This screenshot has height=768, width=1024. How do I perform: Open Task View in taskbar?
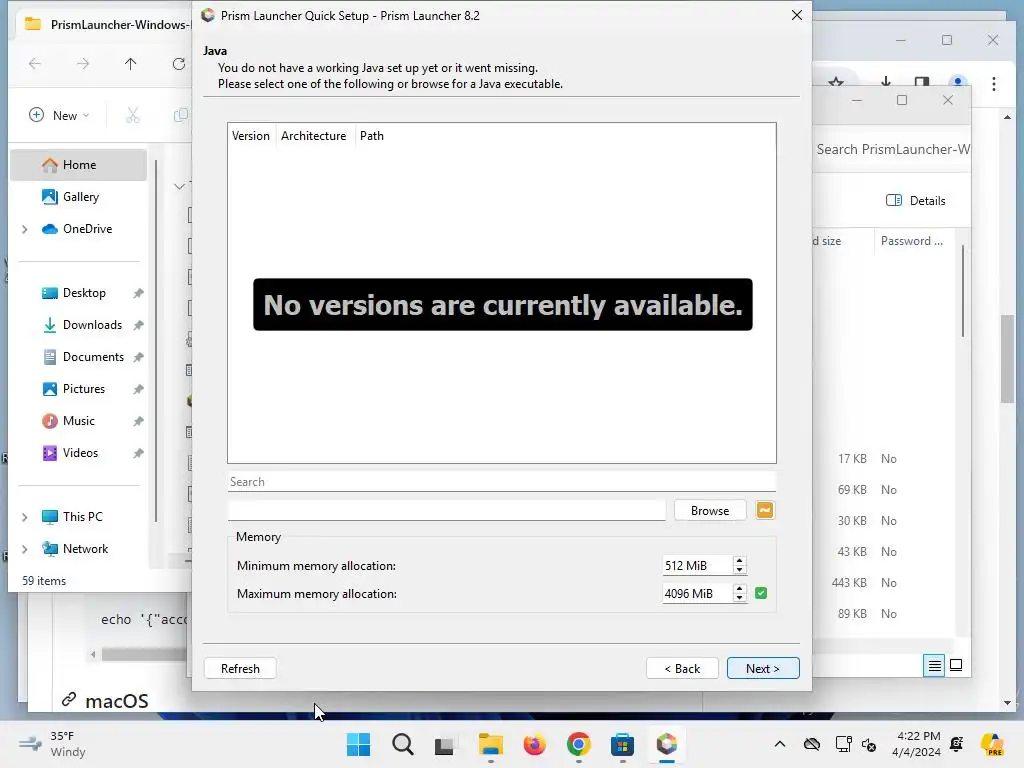click(x=446, y=744)
